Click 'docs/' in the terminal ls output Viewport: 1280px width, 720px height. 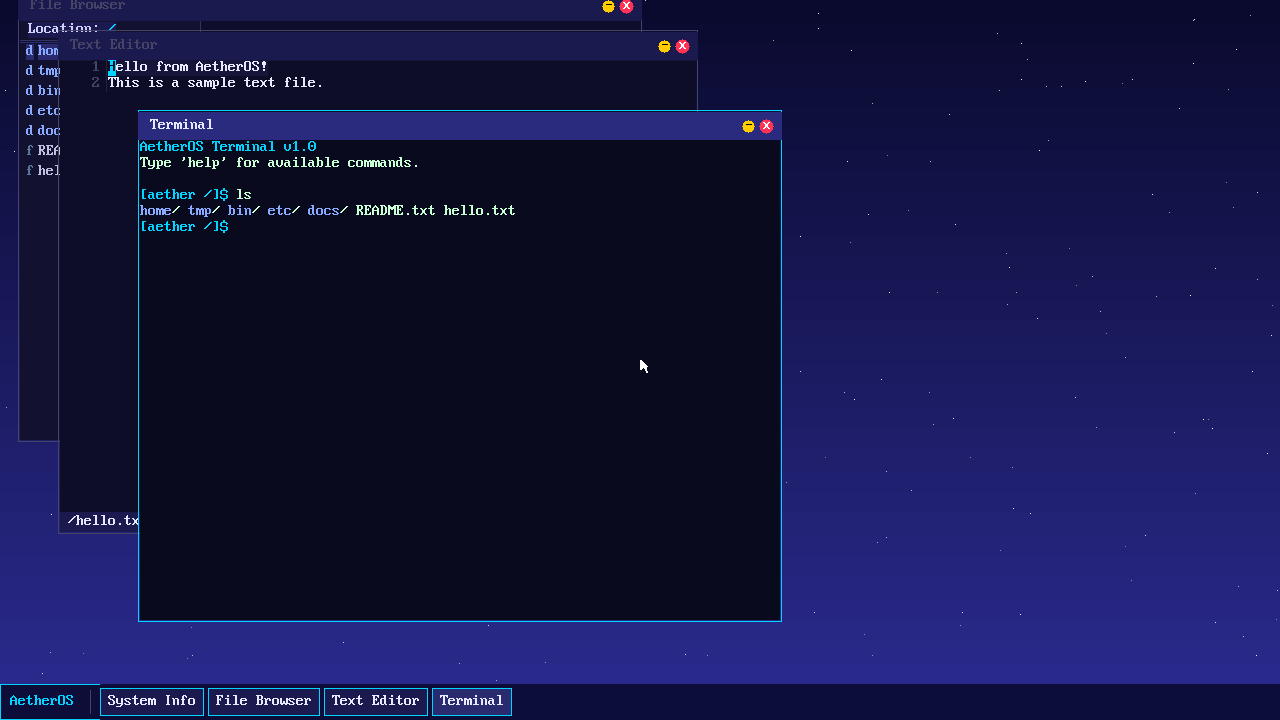328,211
